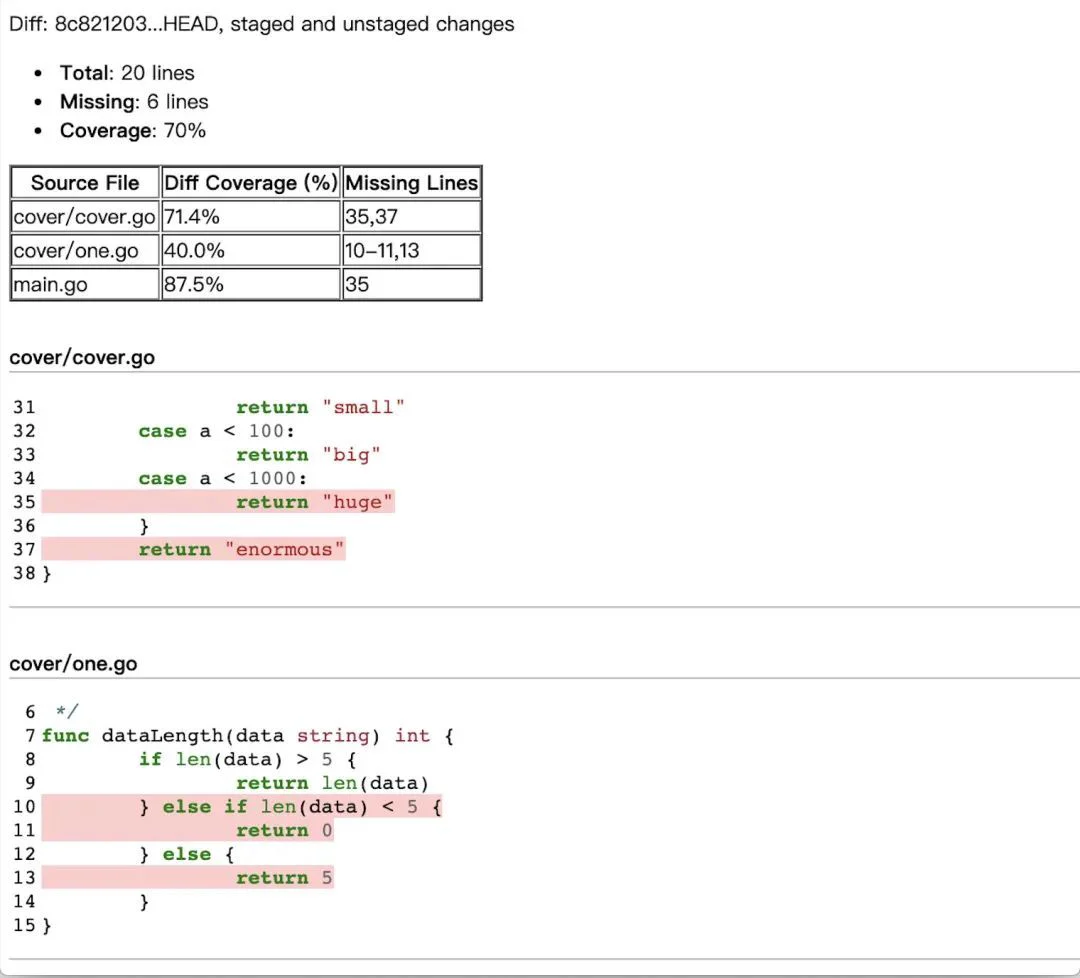Select the 'Total: 20 lines' bullet
1080x978 pixels.
tap(127, 73)
